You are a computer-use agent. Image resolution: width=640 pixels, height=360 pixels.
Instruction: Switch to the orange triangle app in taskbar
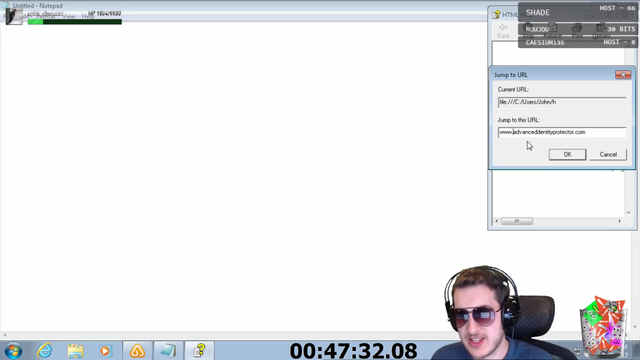tap(138, 351)
